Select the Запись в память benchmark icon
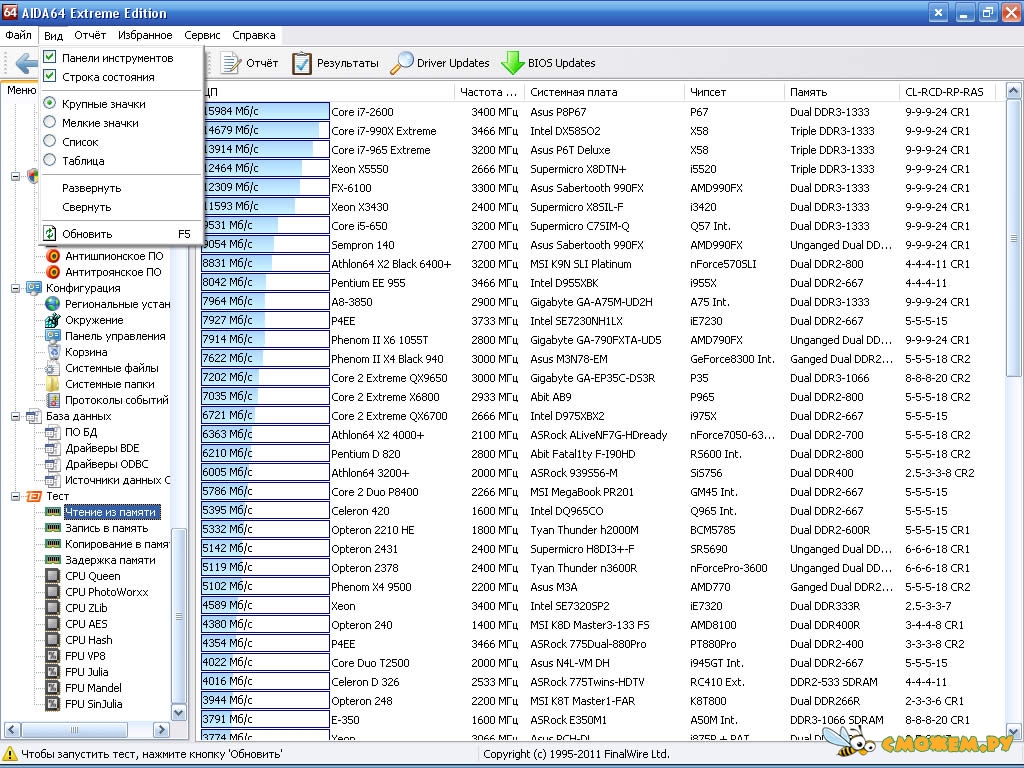This screenshot has height=768, width=1024. coord(53,528)
